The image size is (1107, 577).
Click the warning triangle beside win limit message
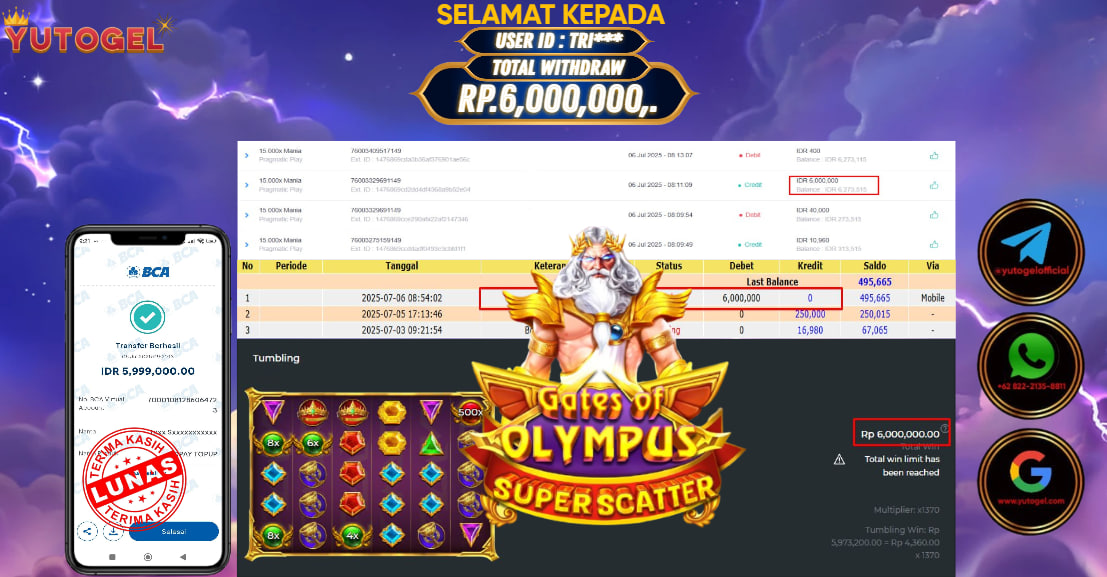tap(839, 460)
